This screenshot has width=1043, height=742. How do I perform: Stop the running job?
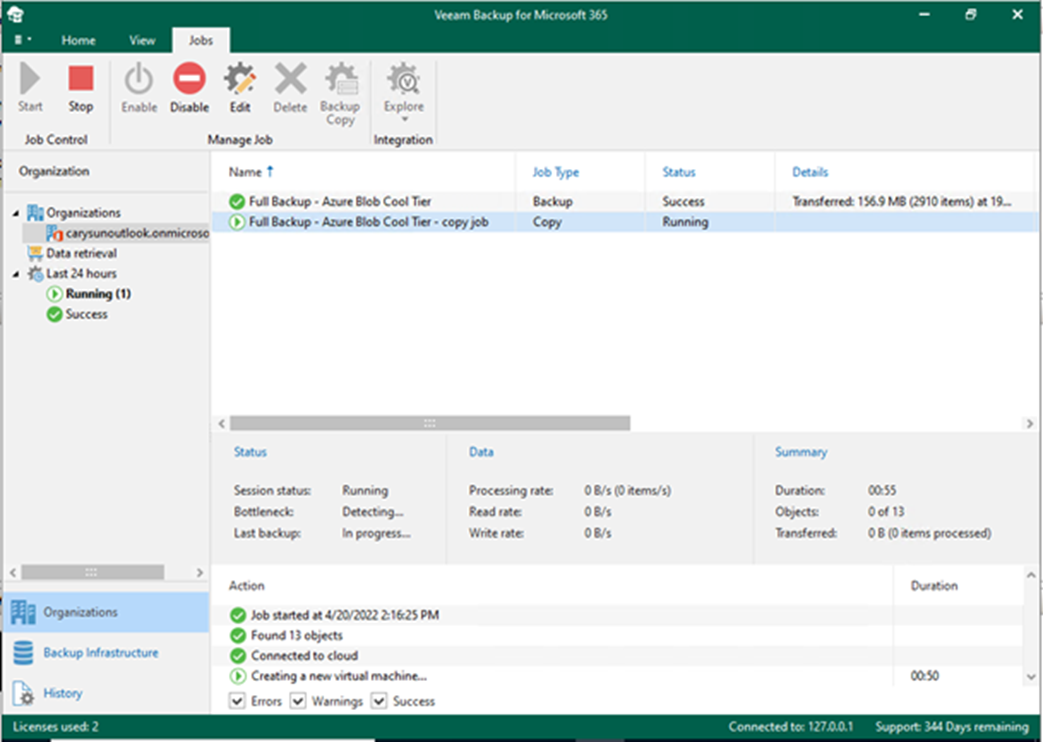coord(80,87)
